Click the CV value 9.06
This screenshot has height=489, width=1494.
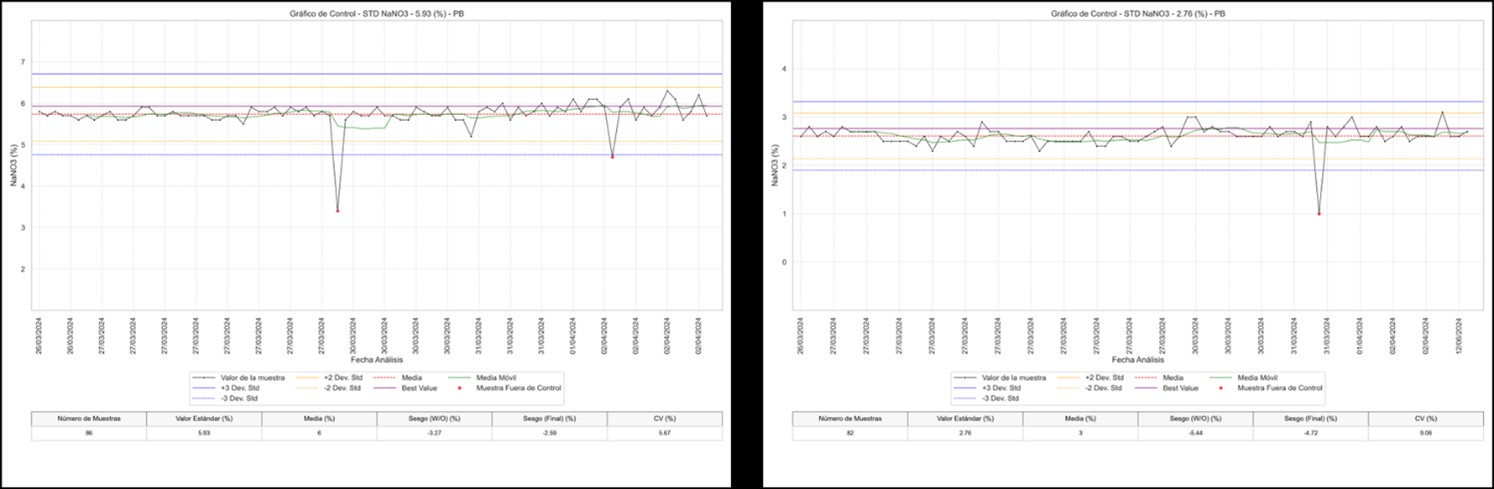click(x=1425, y=433)
